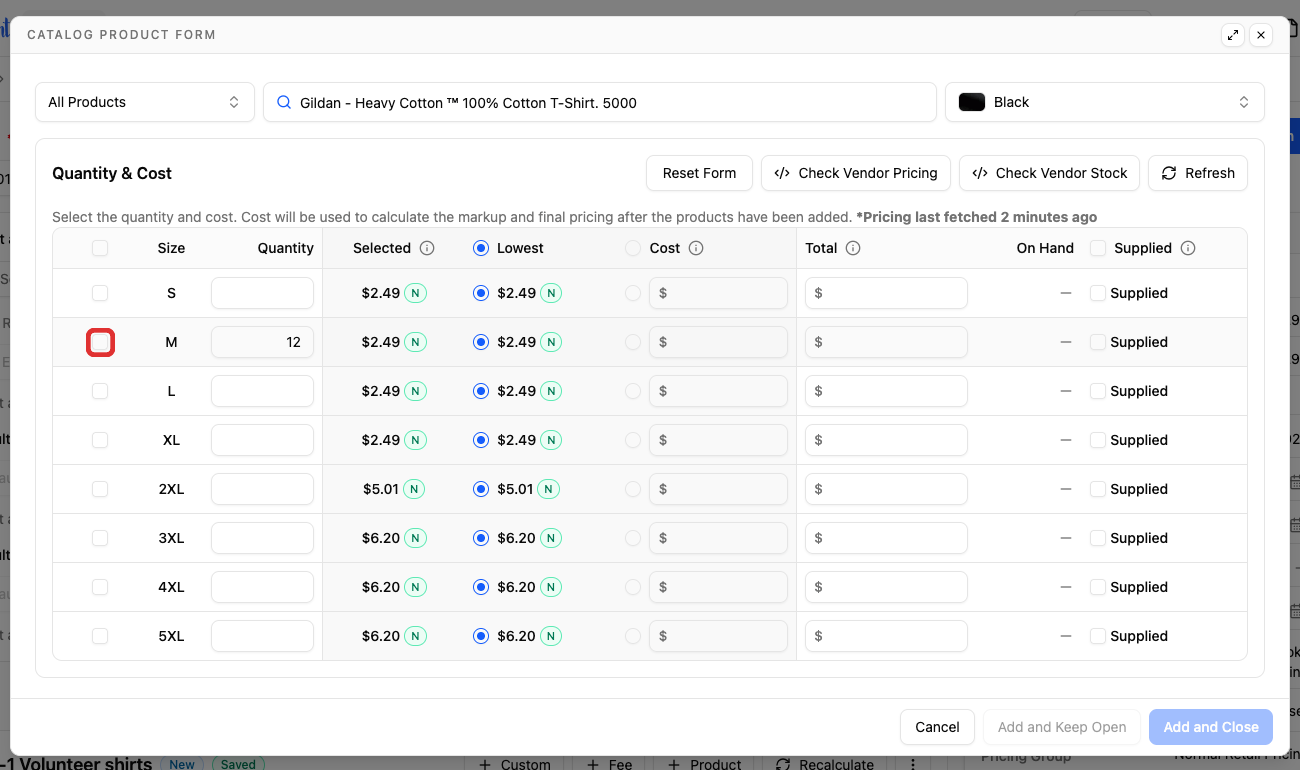Select the Lowest radio button in the header
The image size is (1300, 770).
(x=481, y=248)
